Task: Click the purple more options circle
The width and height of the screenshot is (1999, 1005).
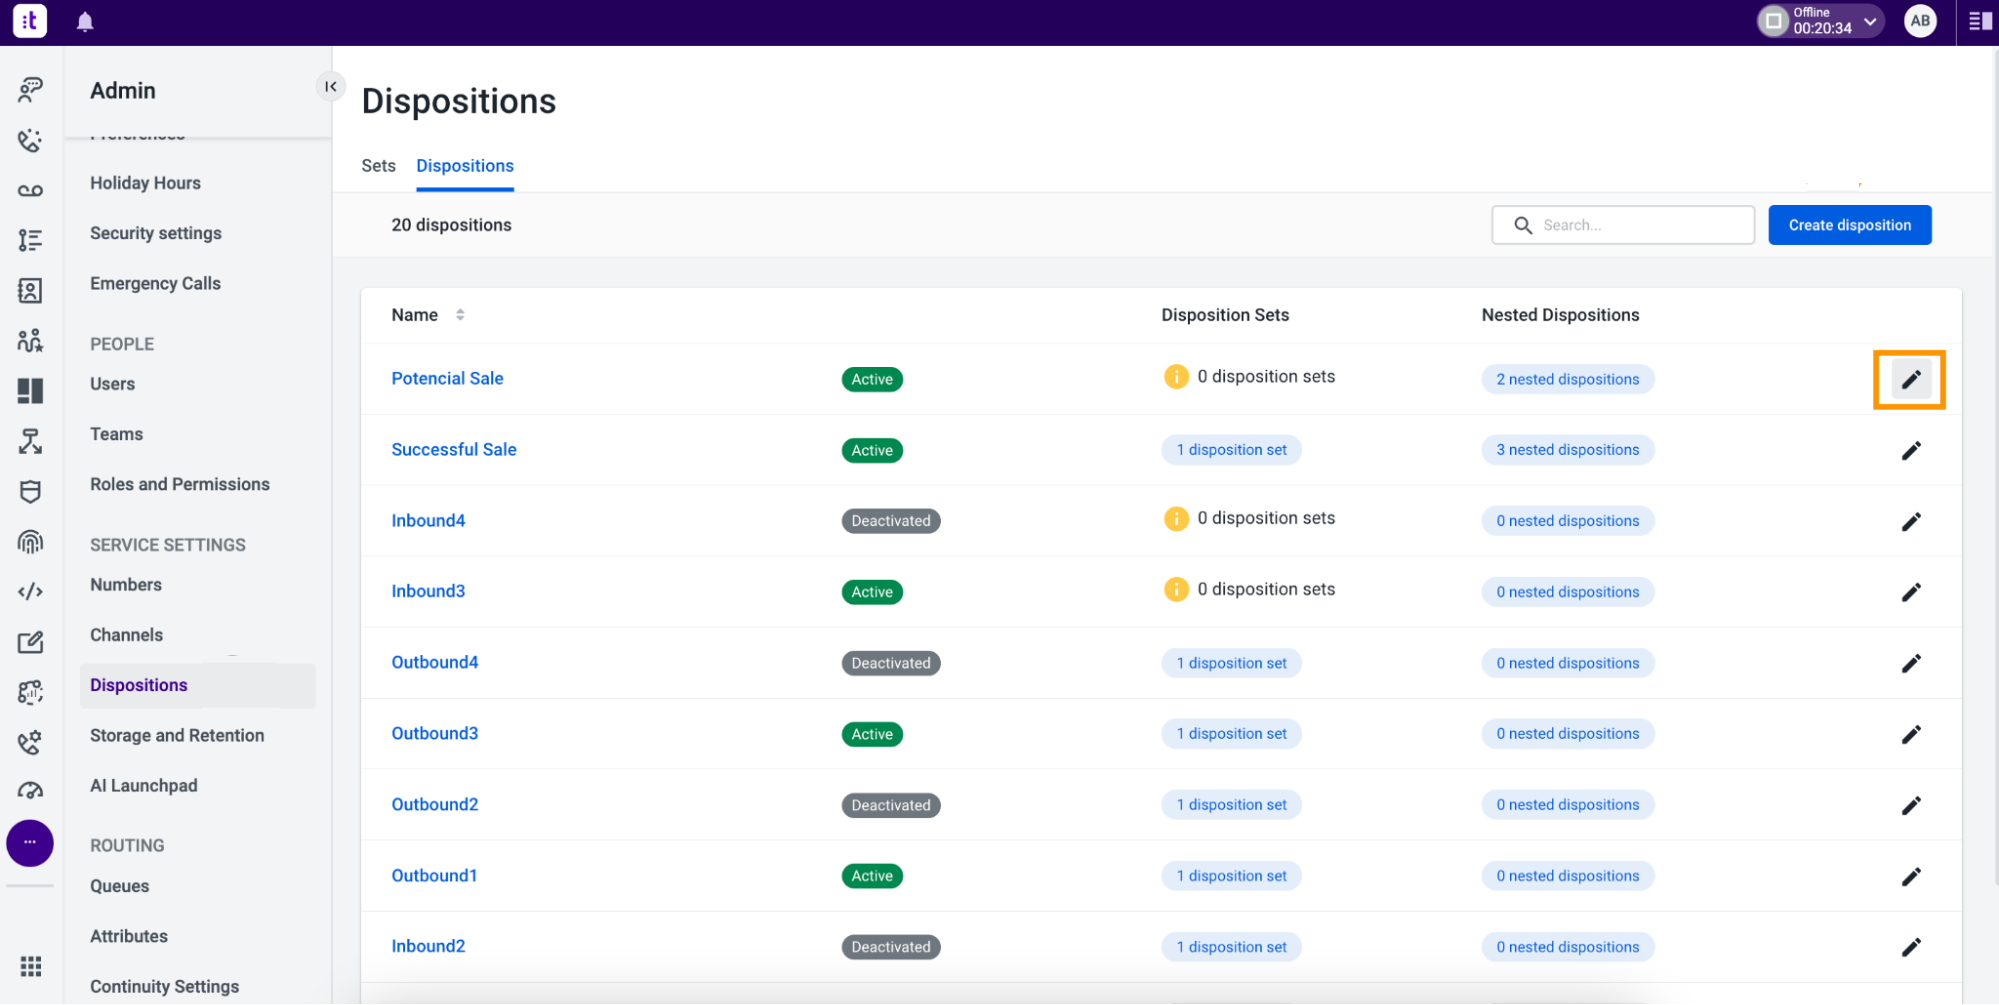Action: (30, 843)
